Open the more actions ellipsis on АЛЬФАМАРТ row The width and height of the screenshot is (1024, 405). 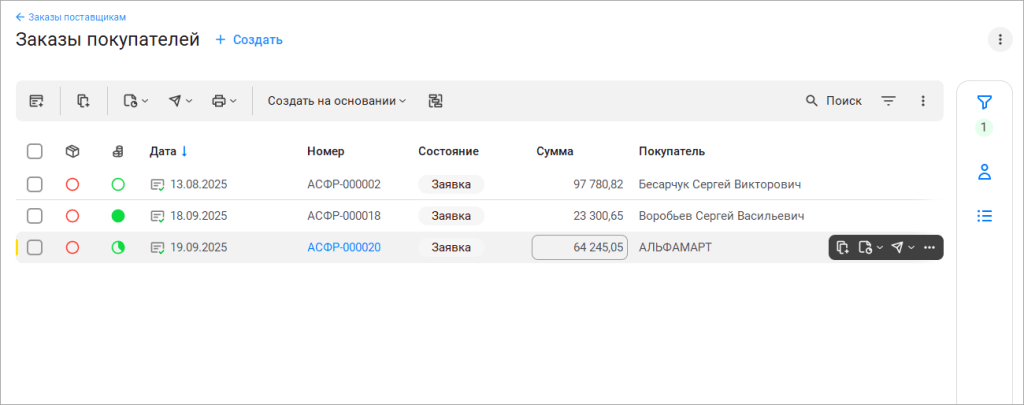point(929,248)
